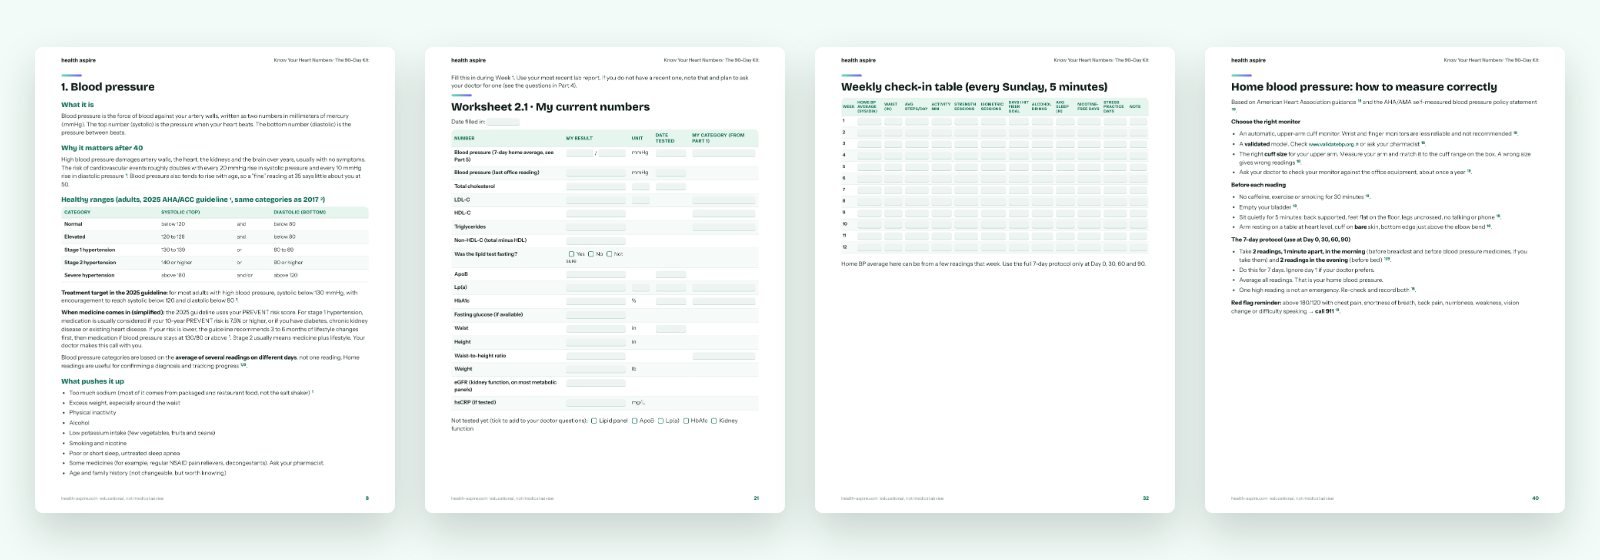Tick the No checkbox for lipid test fasting
This screenshot has width=1600, height=560.
[x=591, y=254]
